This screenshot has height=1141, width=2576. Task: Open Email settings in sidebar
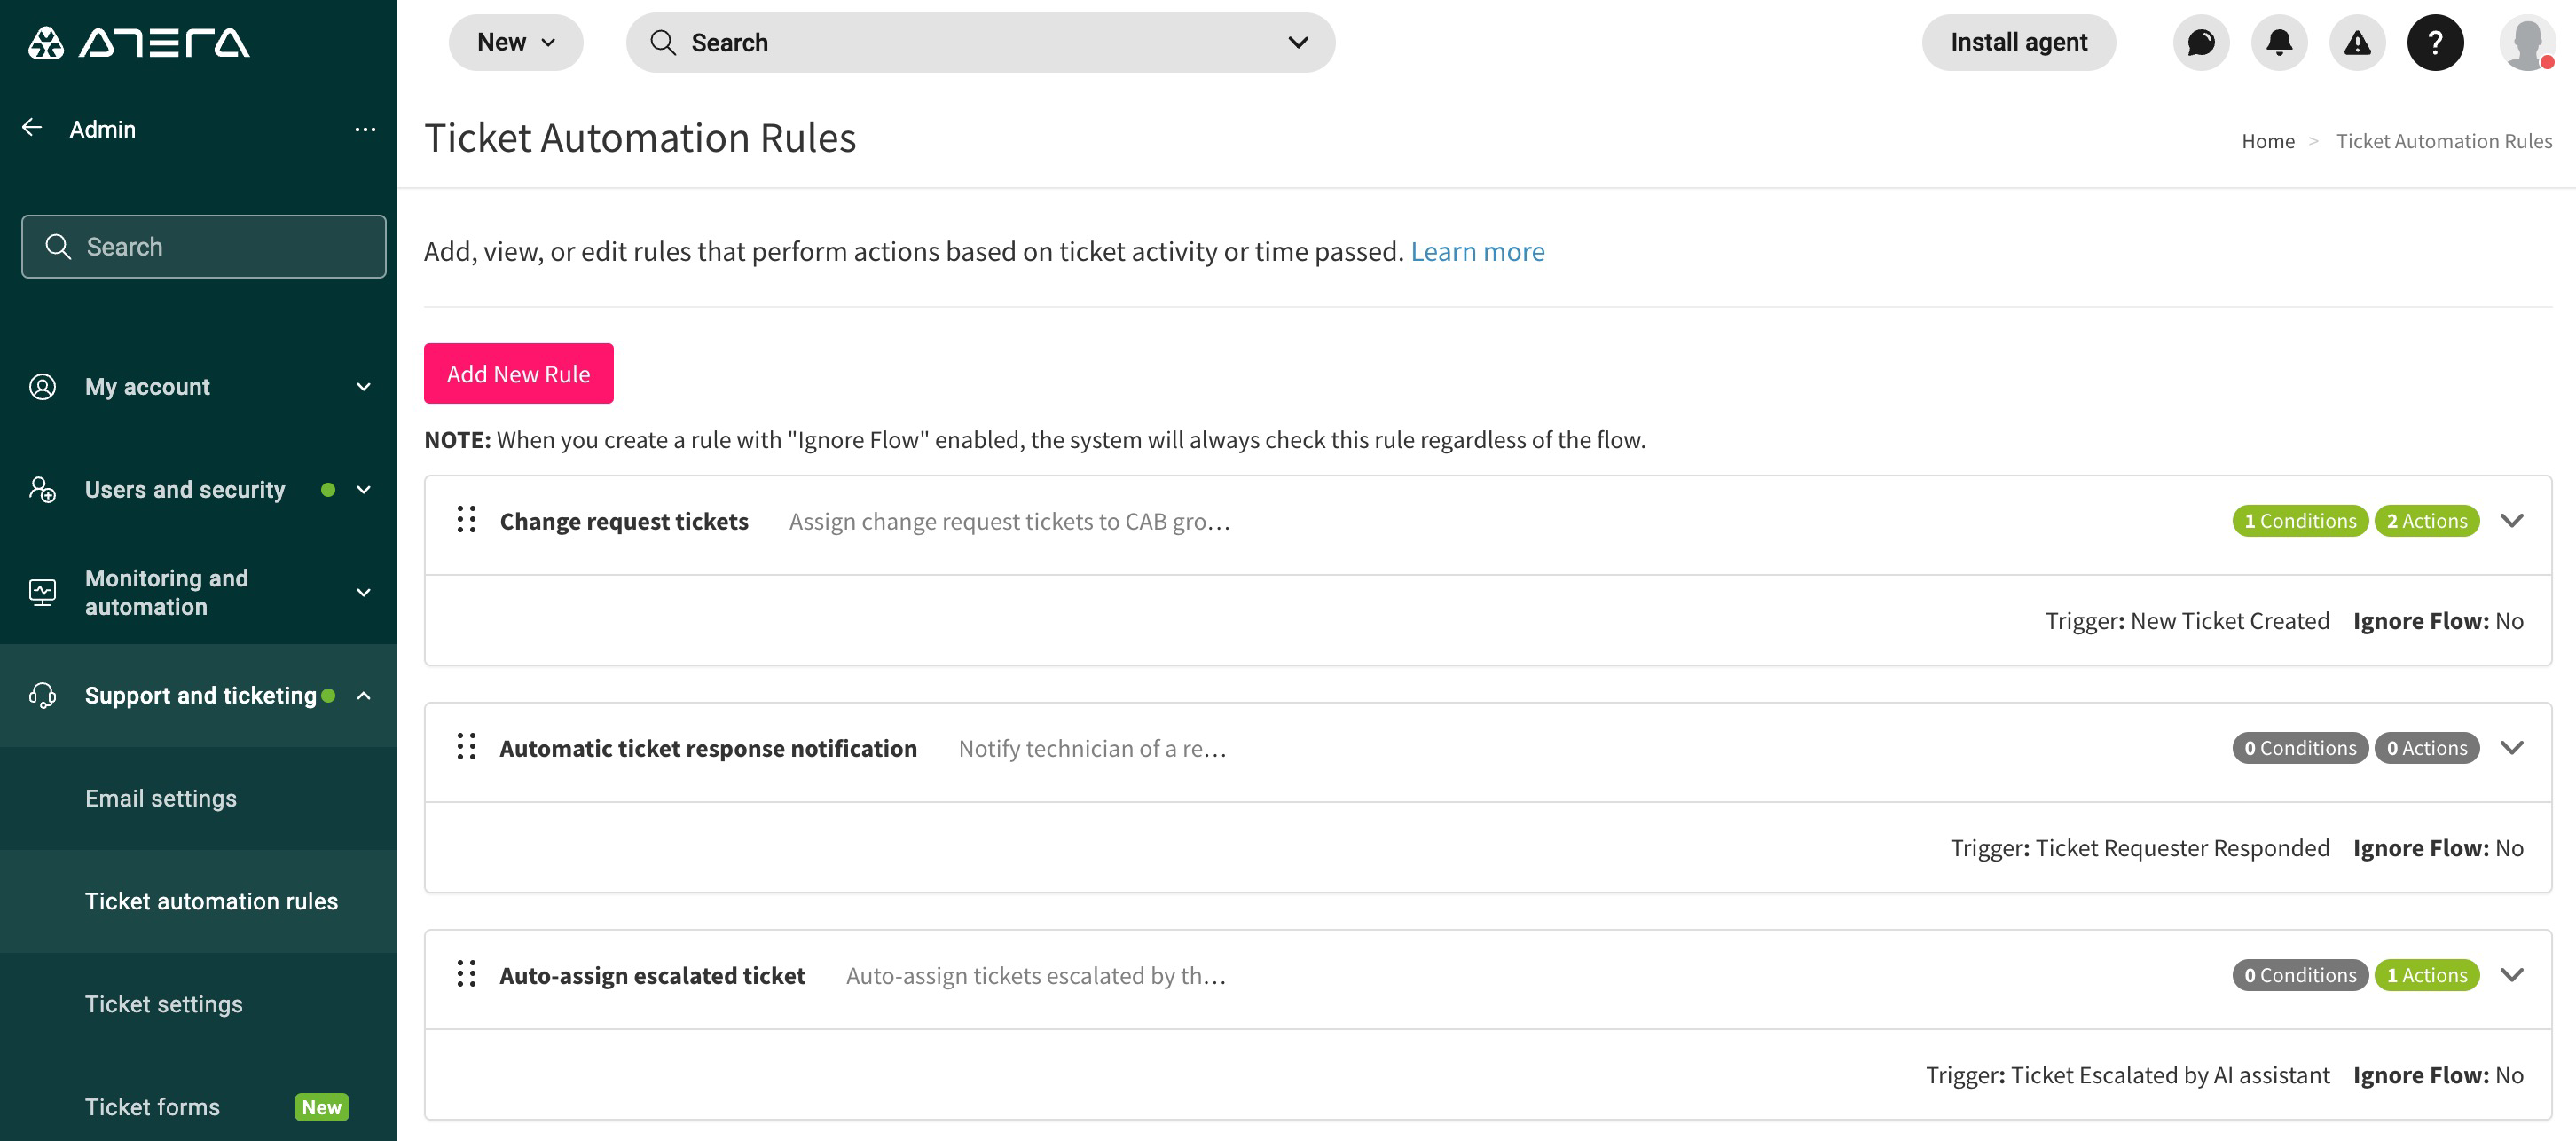[x=161, y=798]
